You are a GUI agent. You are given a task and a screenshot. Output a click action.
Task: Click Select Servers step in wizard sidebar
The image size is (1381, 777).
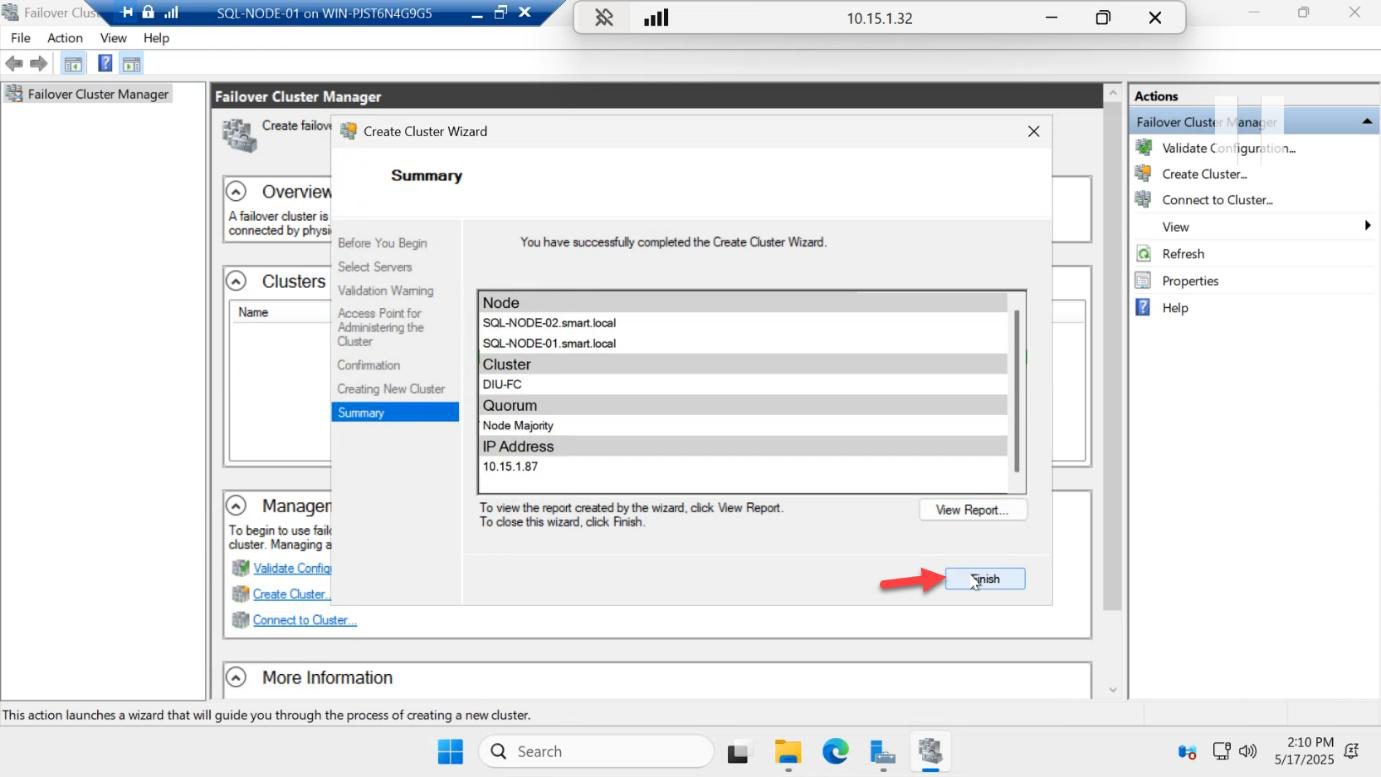coord(374,267)
